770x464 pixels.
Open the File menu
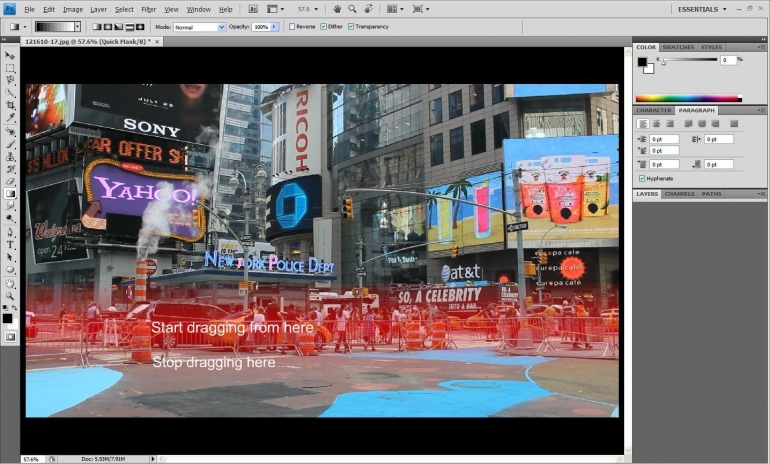pyautogui.click(x=29, y=9)
